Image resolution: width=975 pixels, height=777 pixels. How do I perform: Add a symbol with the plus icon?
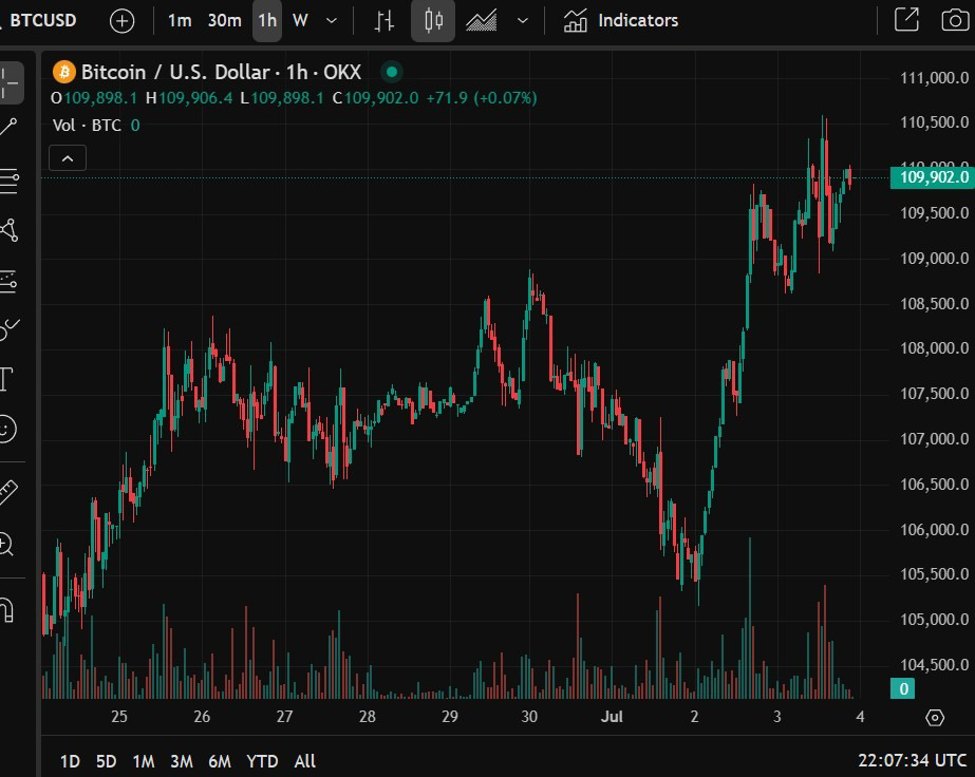[x=122, y=21]
